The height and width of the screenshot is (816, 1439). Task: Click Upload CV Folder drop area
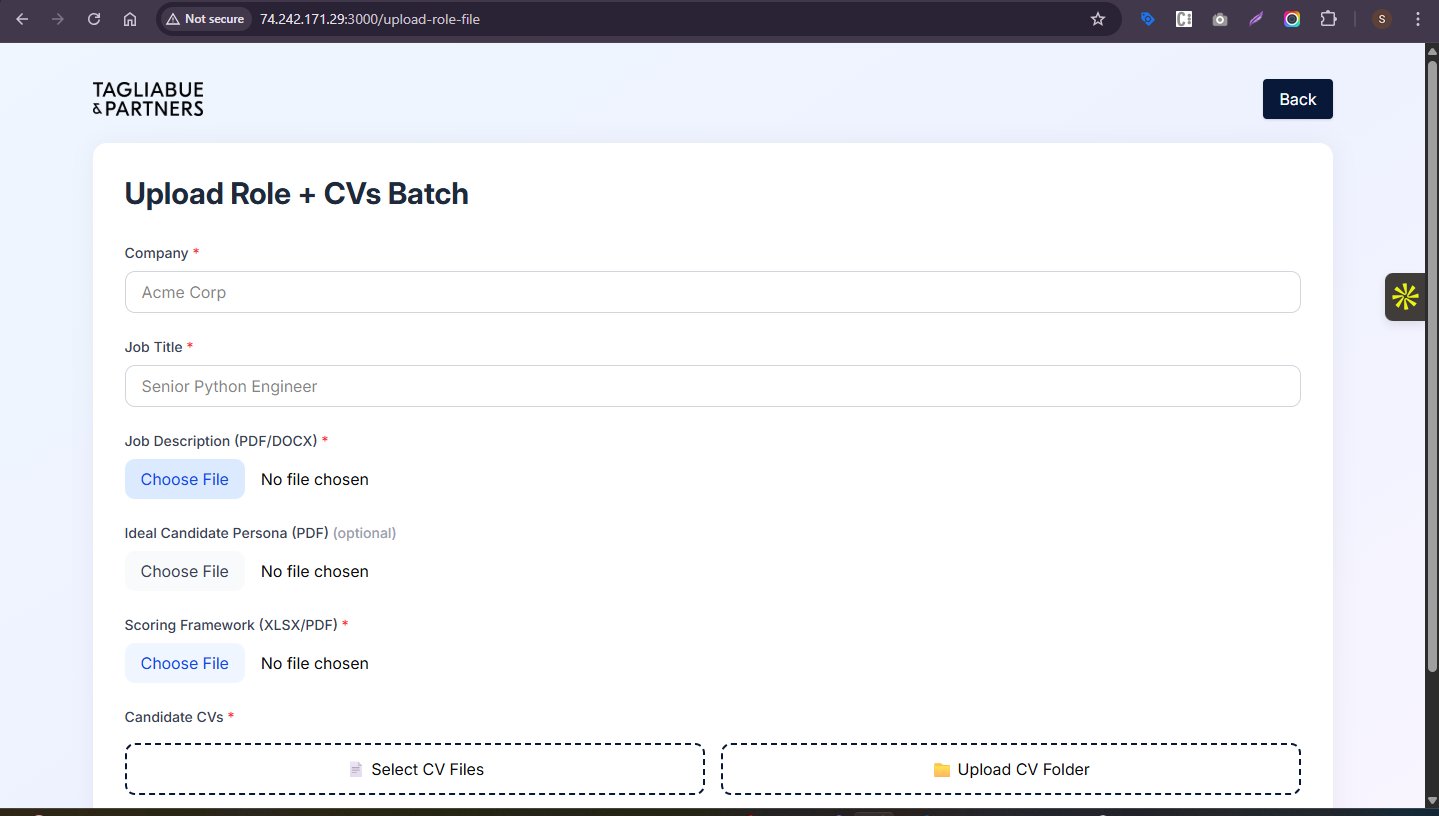pyautogui.click(x=1011, y=769)
